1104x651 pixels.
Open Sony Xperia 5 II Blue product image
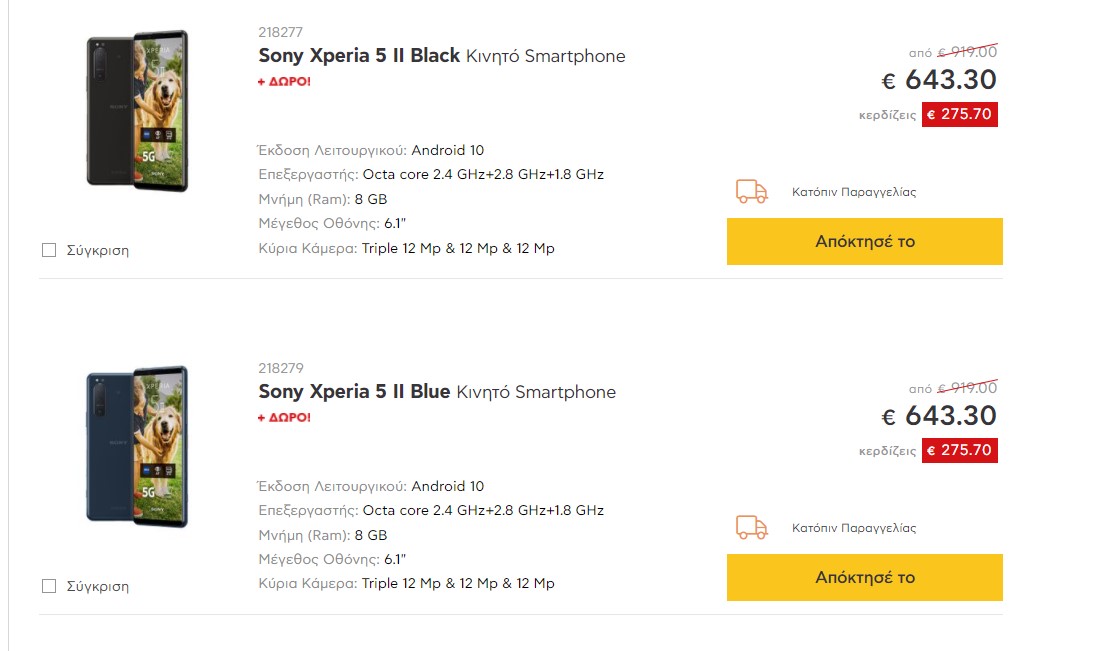137,446
